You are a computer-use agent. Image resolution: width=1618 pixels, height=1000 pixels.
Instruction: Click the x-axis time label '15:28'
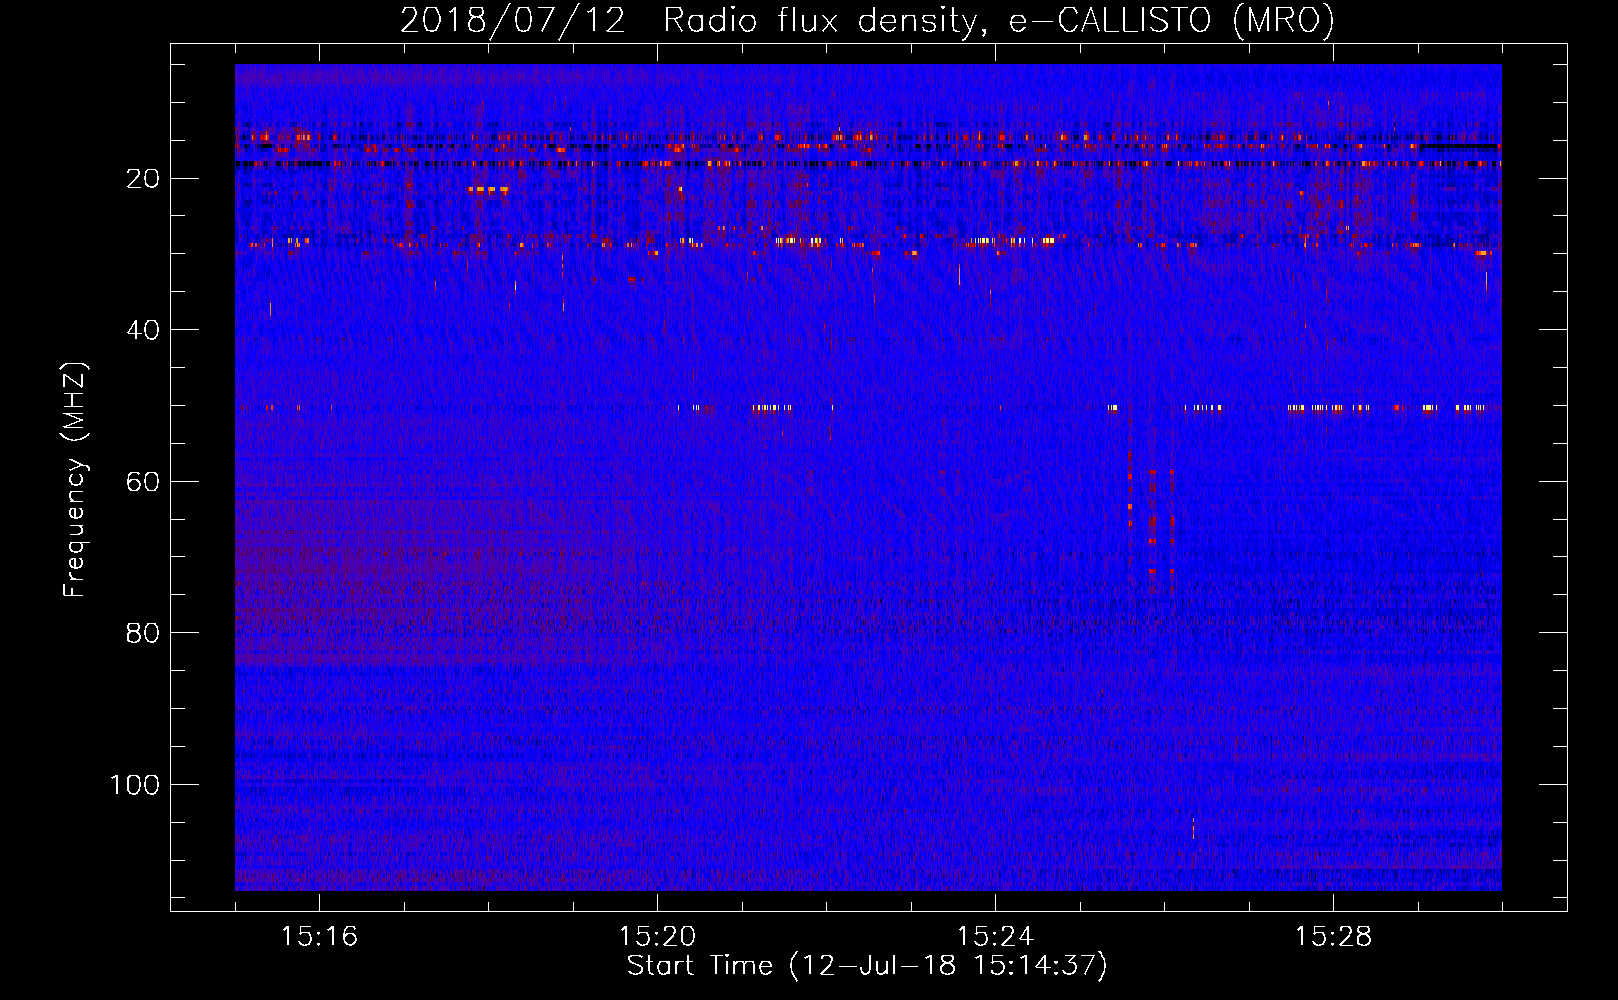coord(1333,937)
